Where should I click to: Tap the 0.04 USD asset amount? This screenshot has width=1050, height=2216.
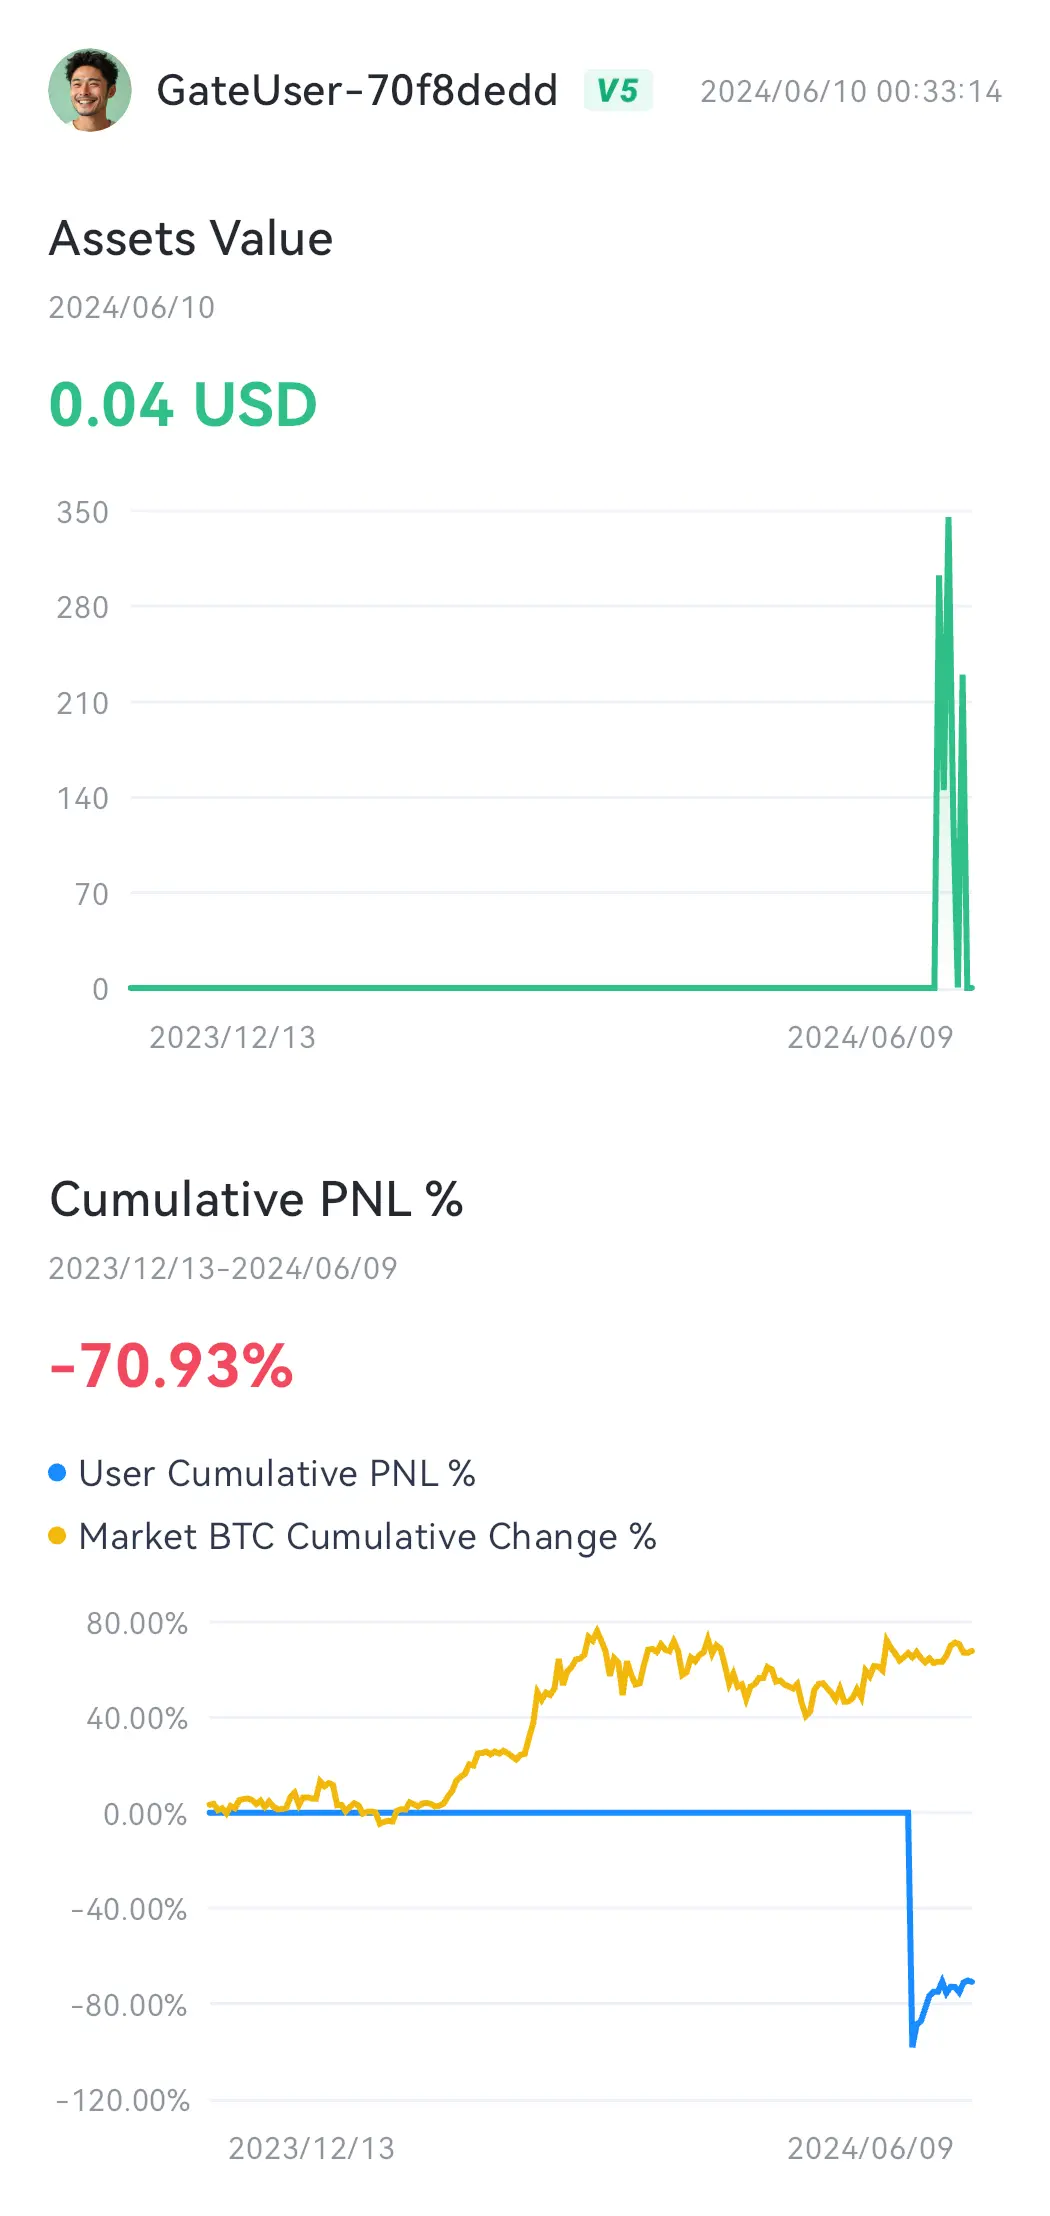pyautogui.click(x=183, y=405)
